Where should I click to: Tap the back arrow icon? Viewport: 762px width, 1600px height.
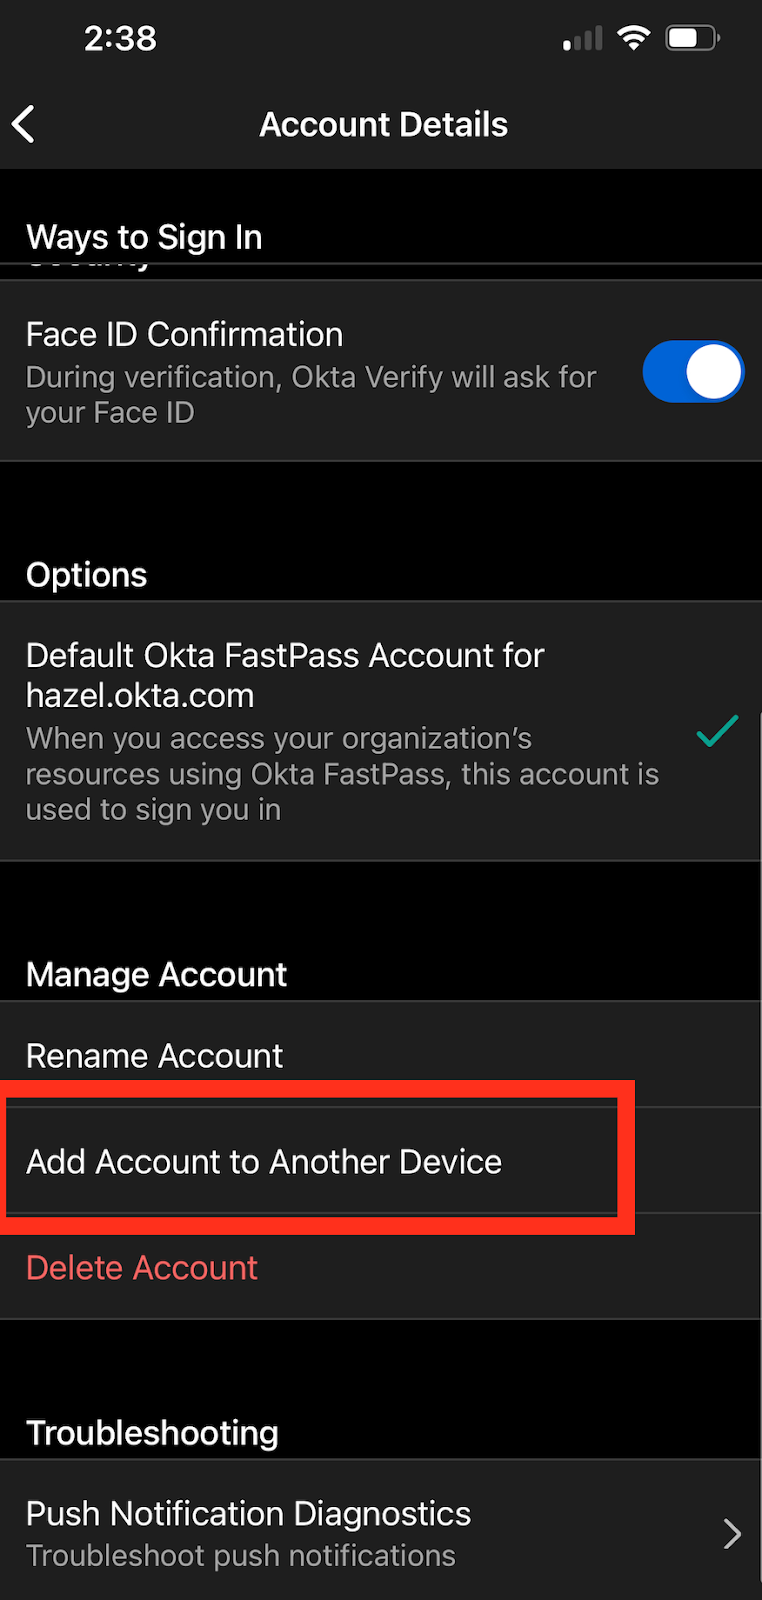coord(24,125)
